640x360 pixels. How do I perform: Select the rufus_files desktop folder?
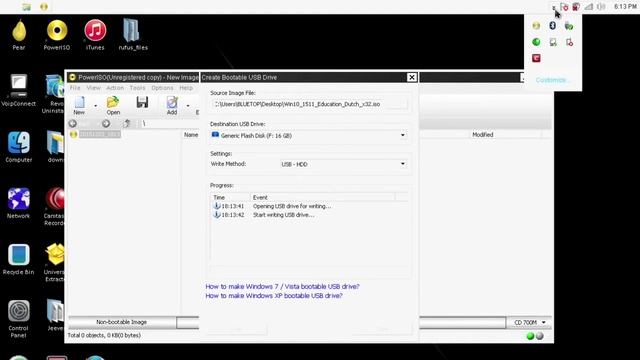133,35
